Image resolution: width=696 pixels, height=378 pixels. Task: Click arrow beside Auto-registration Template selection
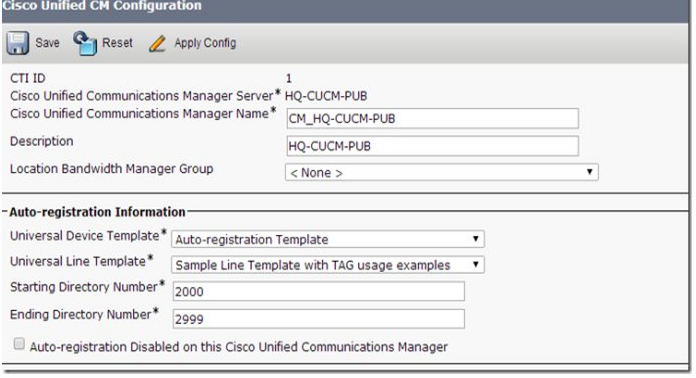(475, 239)
